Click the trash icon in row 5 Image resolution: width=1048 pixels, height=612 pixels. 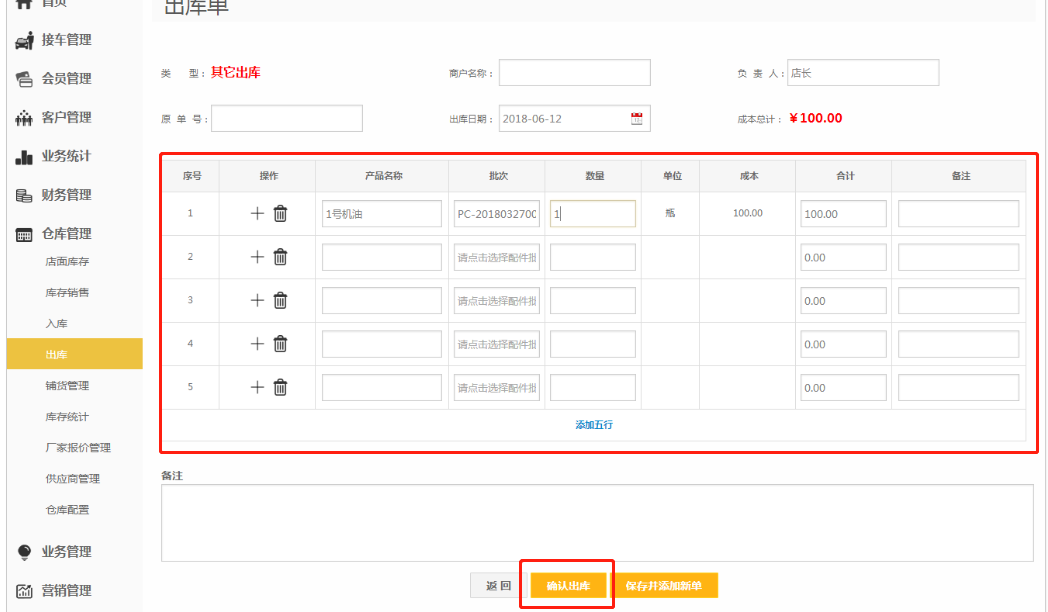tap(281, 387)
